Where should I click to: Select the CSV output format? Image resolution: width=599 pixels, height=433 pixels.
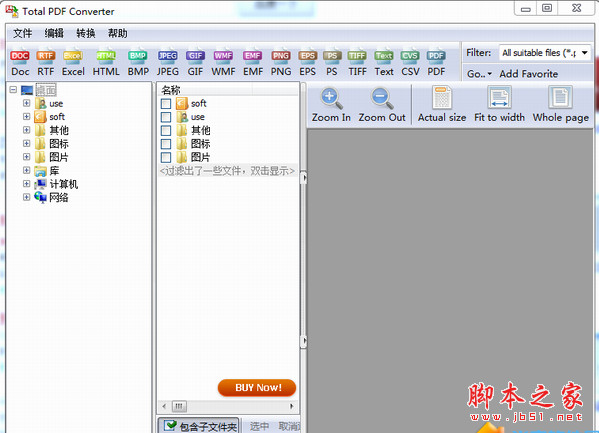coord(410,63)
